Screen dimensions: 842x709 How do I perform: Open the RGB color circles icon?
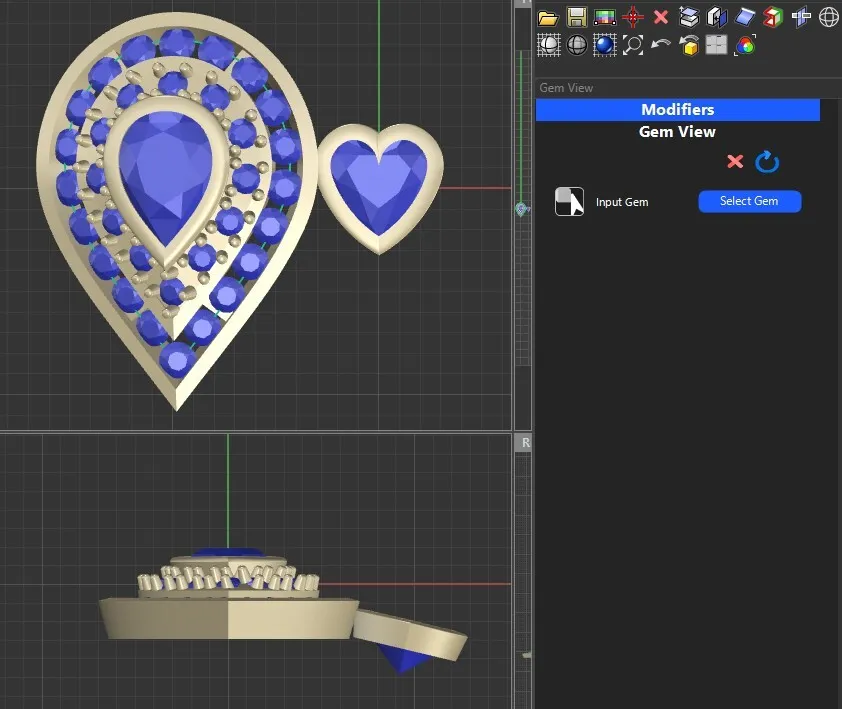click(744, 45)
